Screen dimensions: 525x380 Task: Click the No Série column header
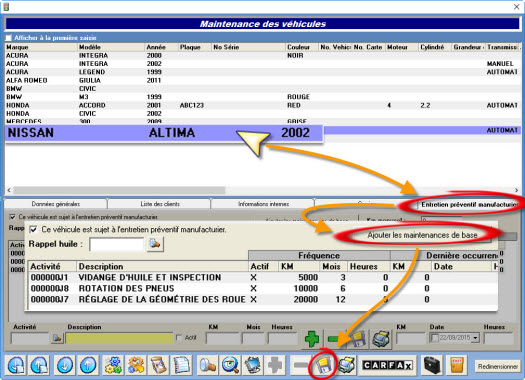pos(248,47)
